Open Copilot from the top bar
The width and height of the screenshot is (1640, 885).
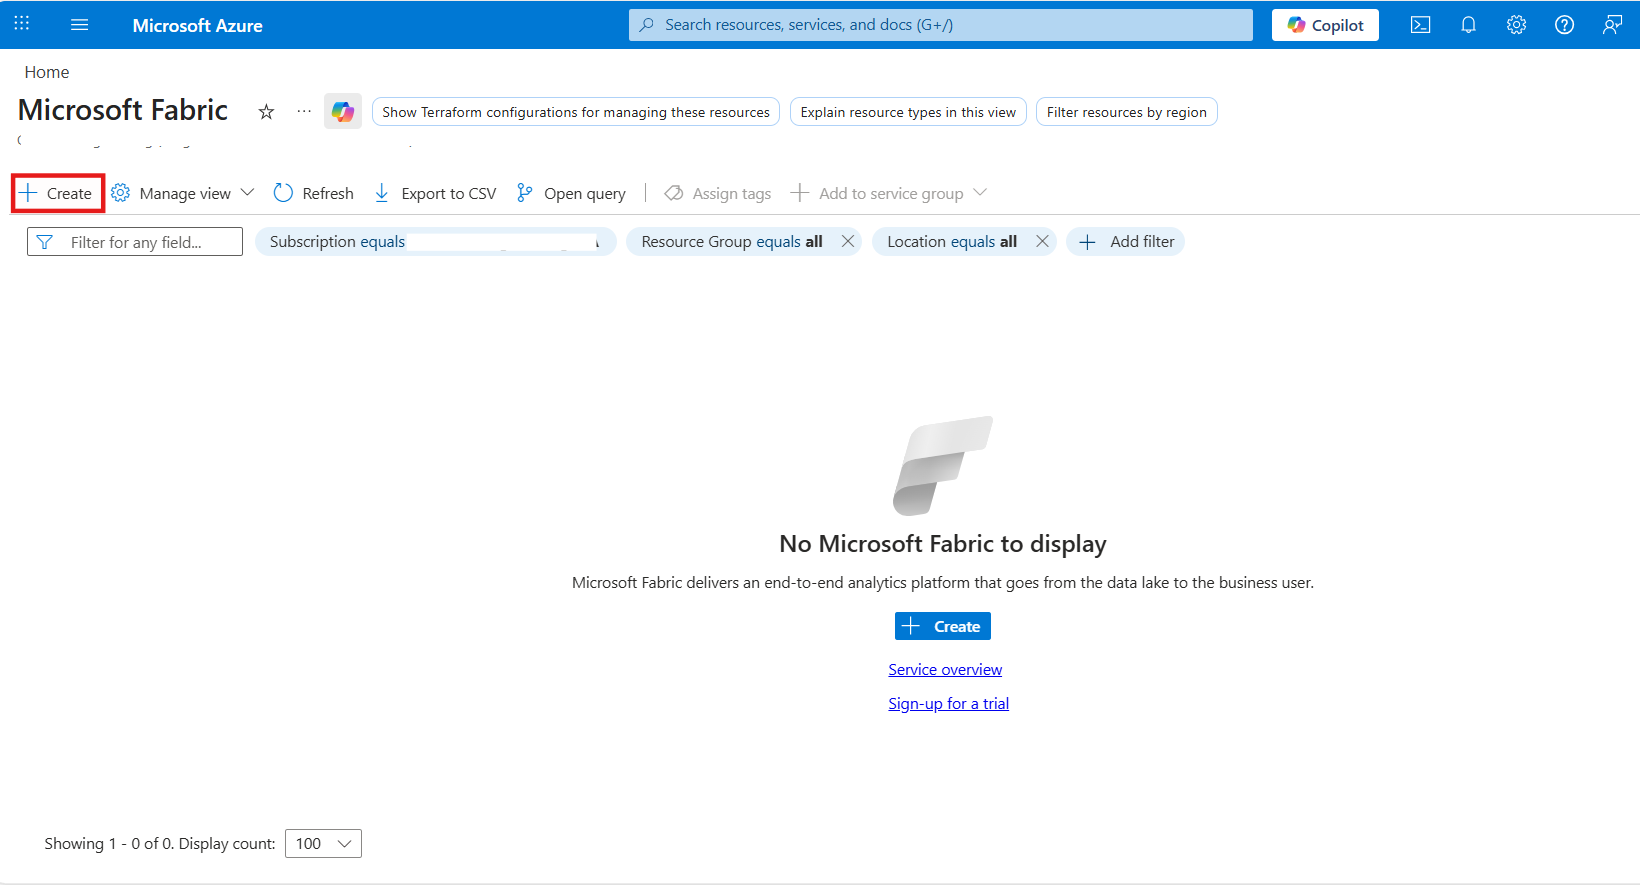1325,25
